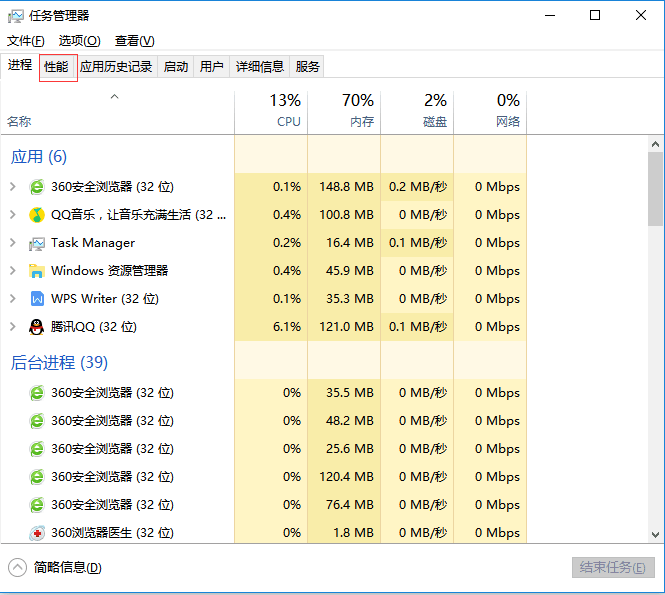Screen dimensions: 665x595
Task: Click the 6.1% CPU value
Action: pos(287,327)
